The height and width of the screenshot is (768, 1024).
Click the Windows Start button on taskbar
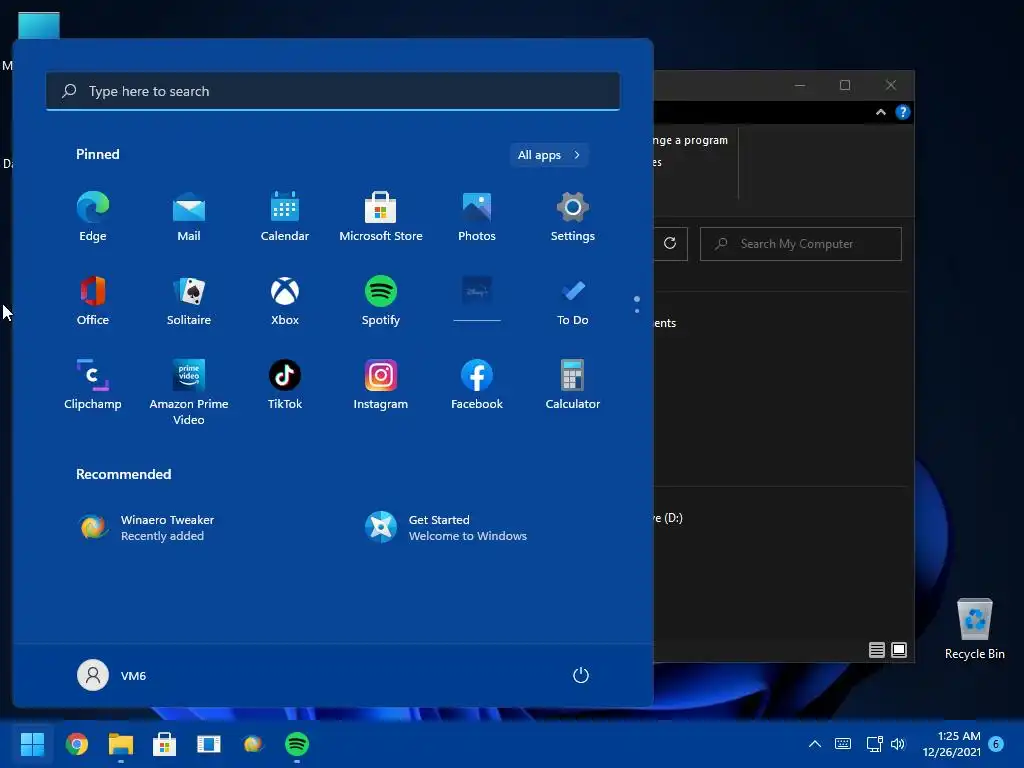coord(32,744)
